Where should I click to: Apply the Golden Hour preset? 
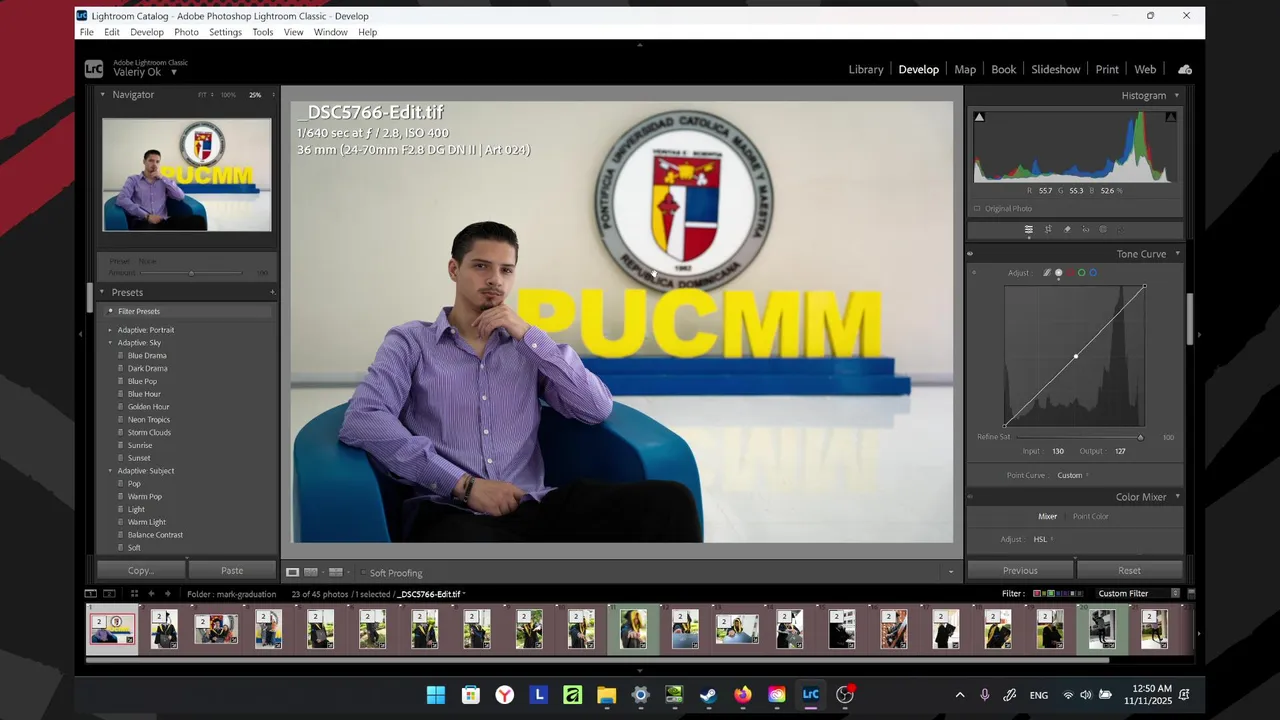[x=148, y=407]
